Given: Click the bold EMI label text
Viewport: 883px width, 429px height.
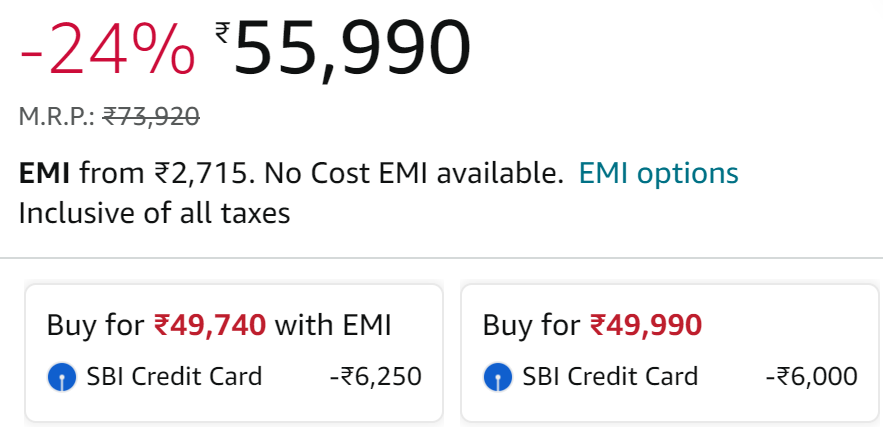Looking at the screenshot, I should 44,173.
